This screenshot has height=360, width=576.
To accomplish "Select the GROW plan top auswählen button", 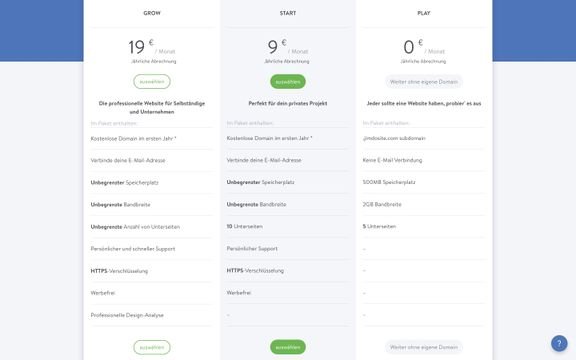I will click(x=152, y=82).
